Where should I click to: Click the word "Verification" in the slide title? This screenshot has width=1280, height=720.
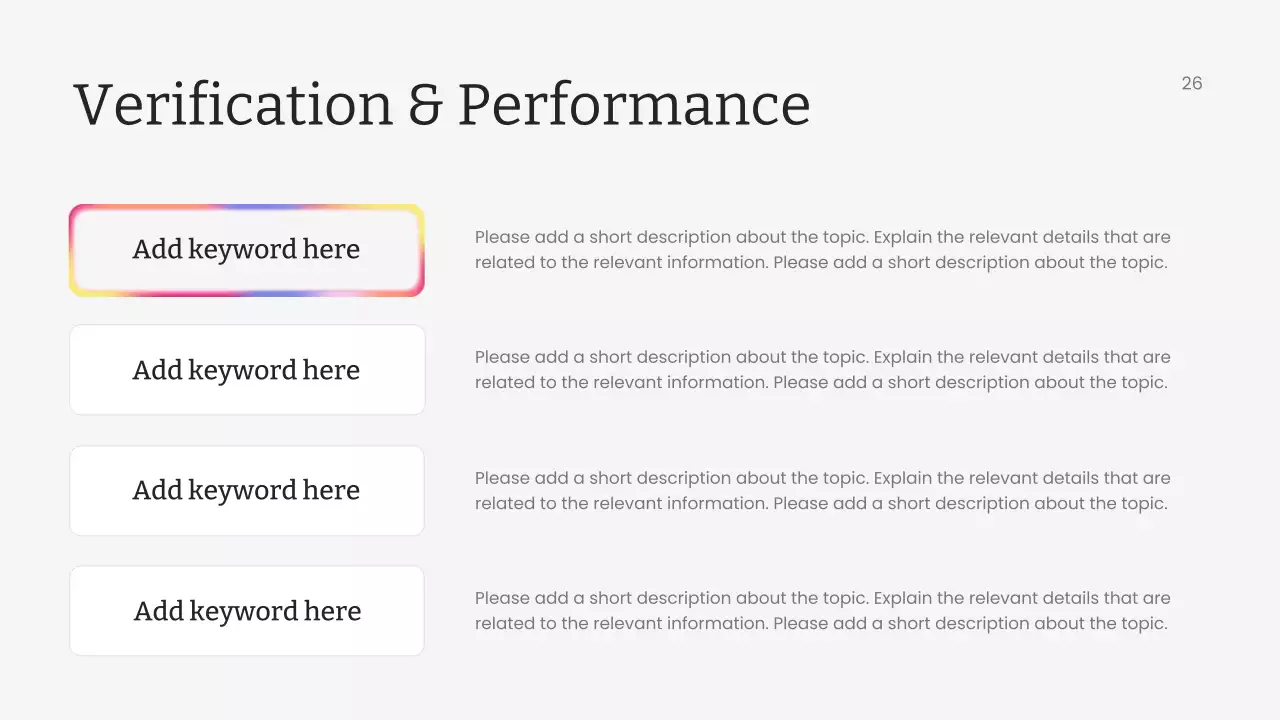point(233,104)
